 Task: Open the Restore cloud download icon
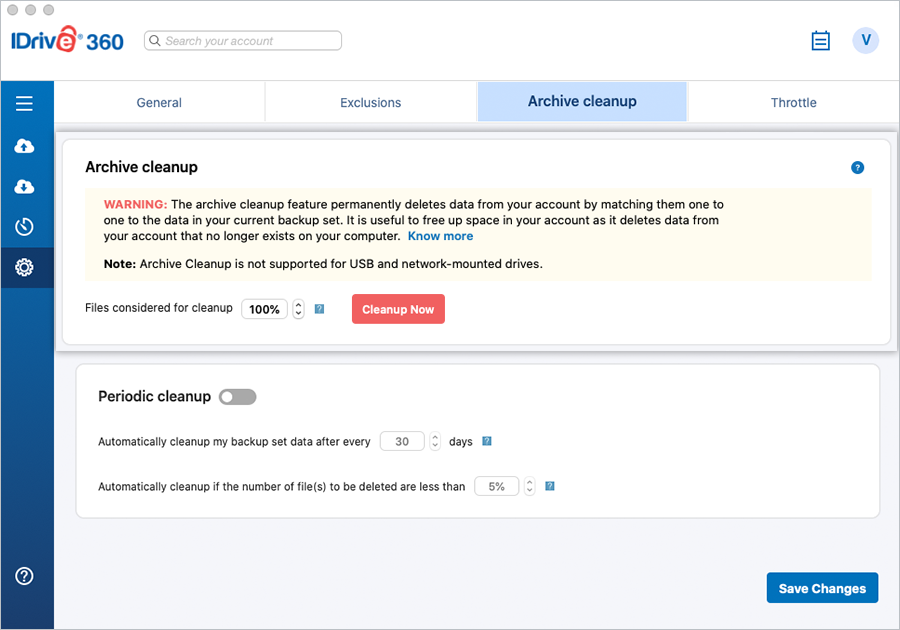click(25, 187)
